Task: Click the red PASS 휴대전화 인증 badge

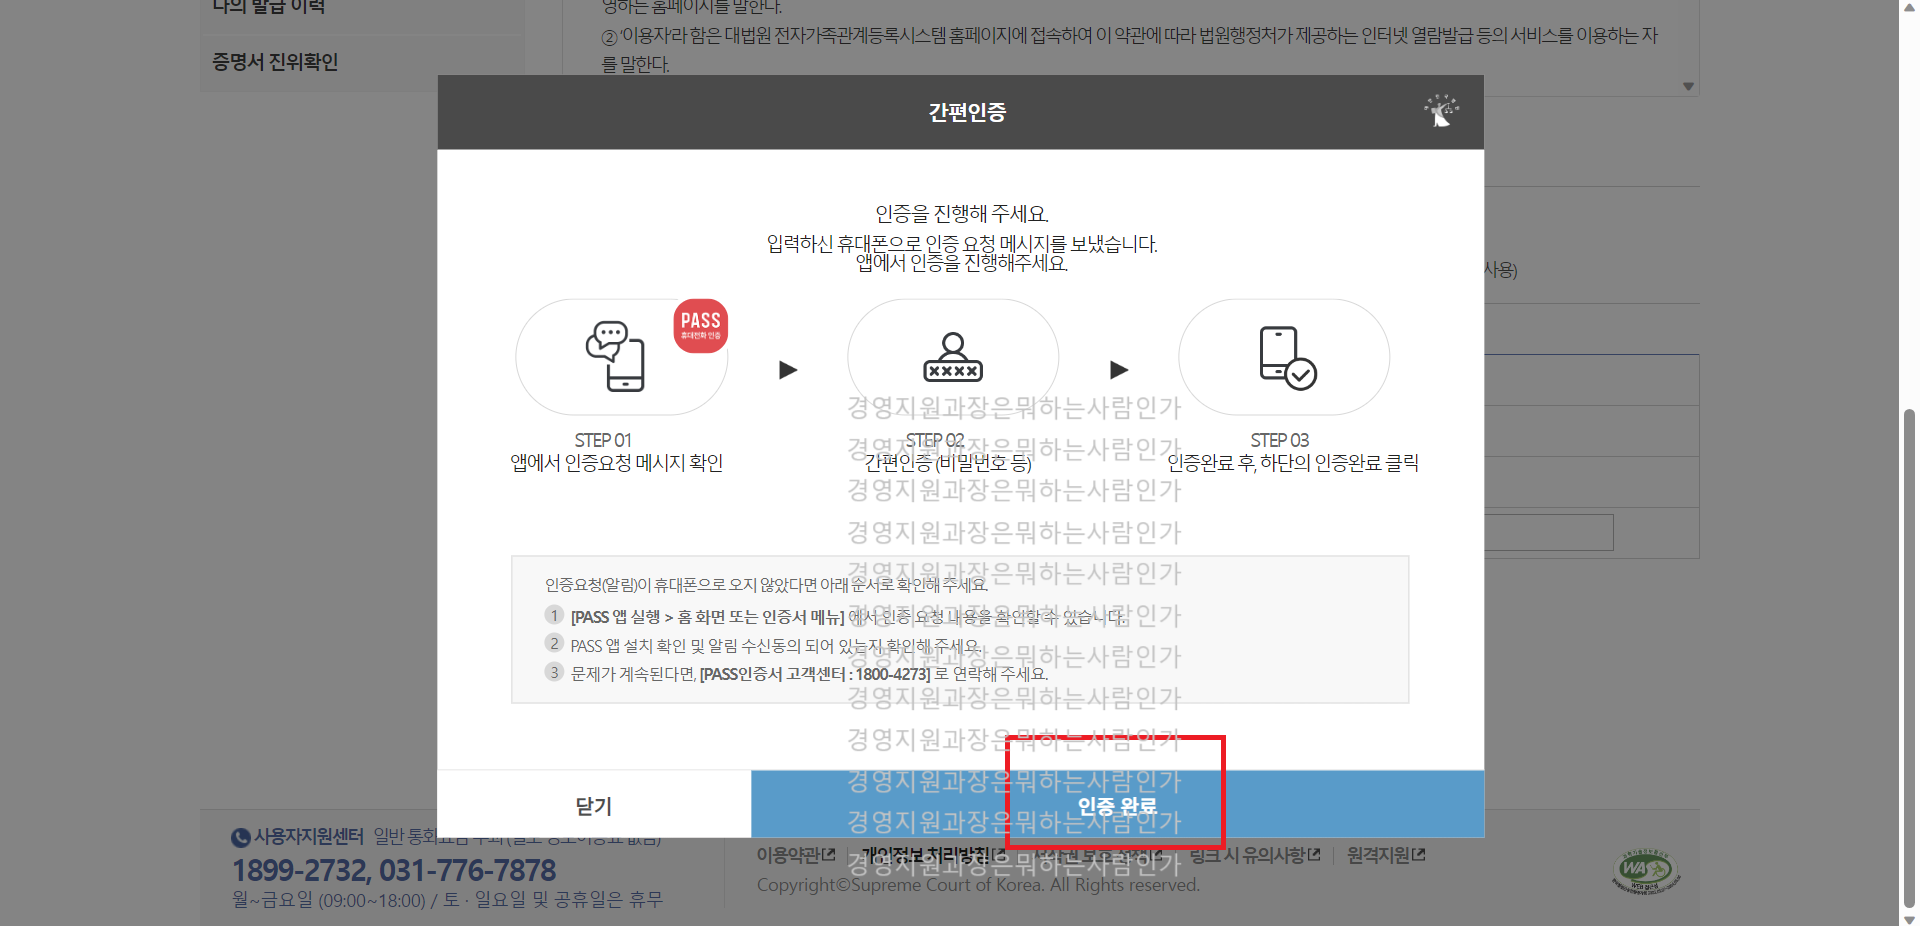Action: 700,325
